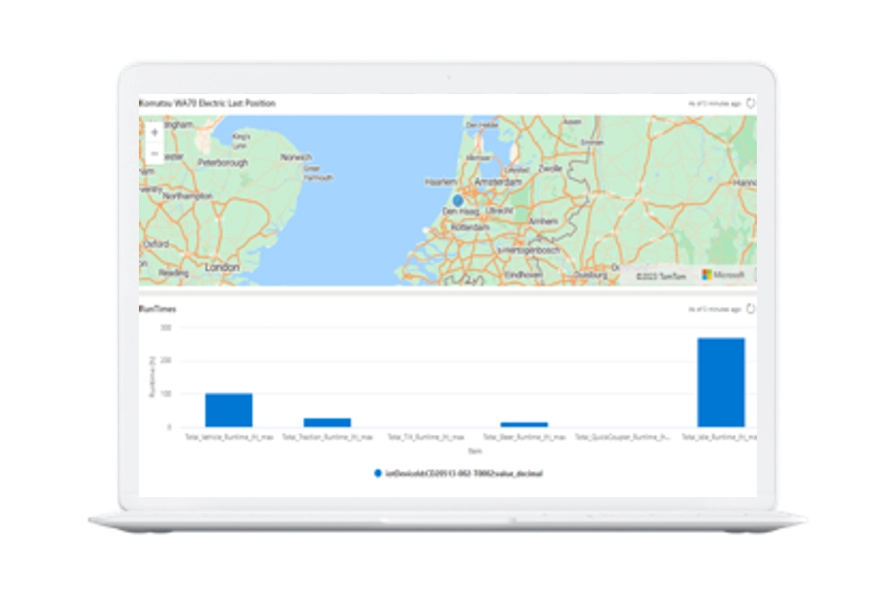This screenshot has height=596, width=896.
Task: Click the Total_Vehicle_Runtime axis label
Action: pos(229,437)
